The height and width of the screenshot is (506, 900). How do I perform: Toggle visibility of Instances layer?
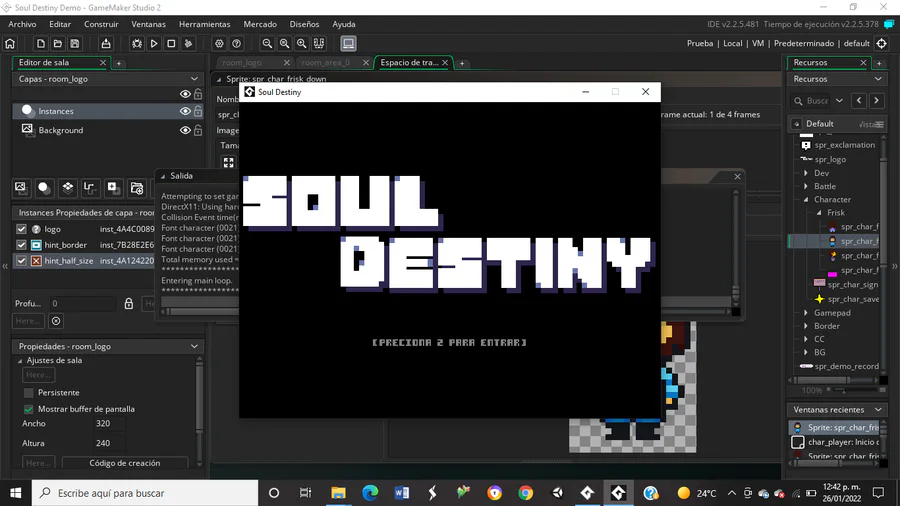[185, 111]
